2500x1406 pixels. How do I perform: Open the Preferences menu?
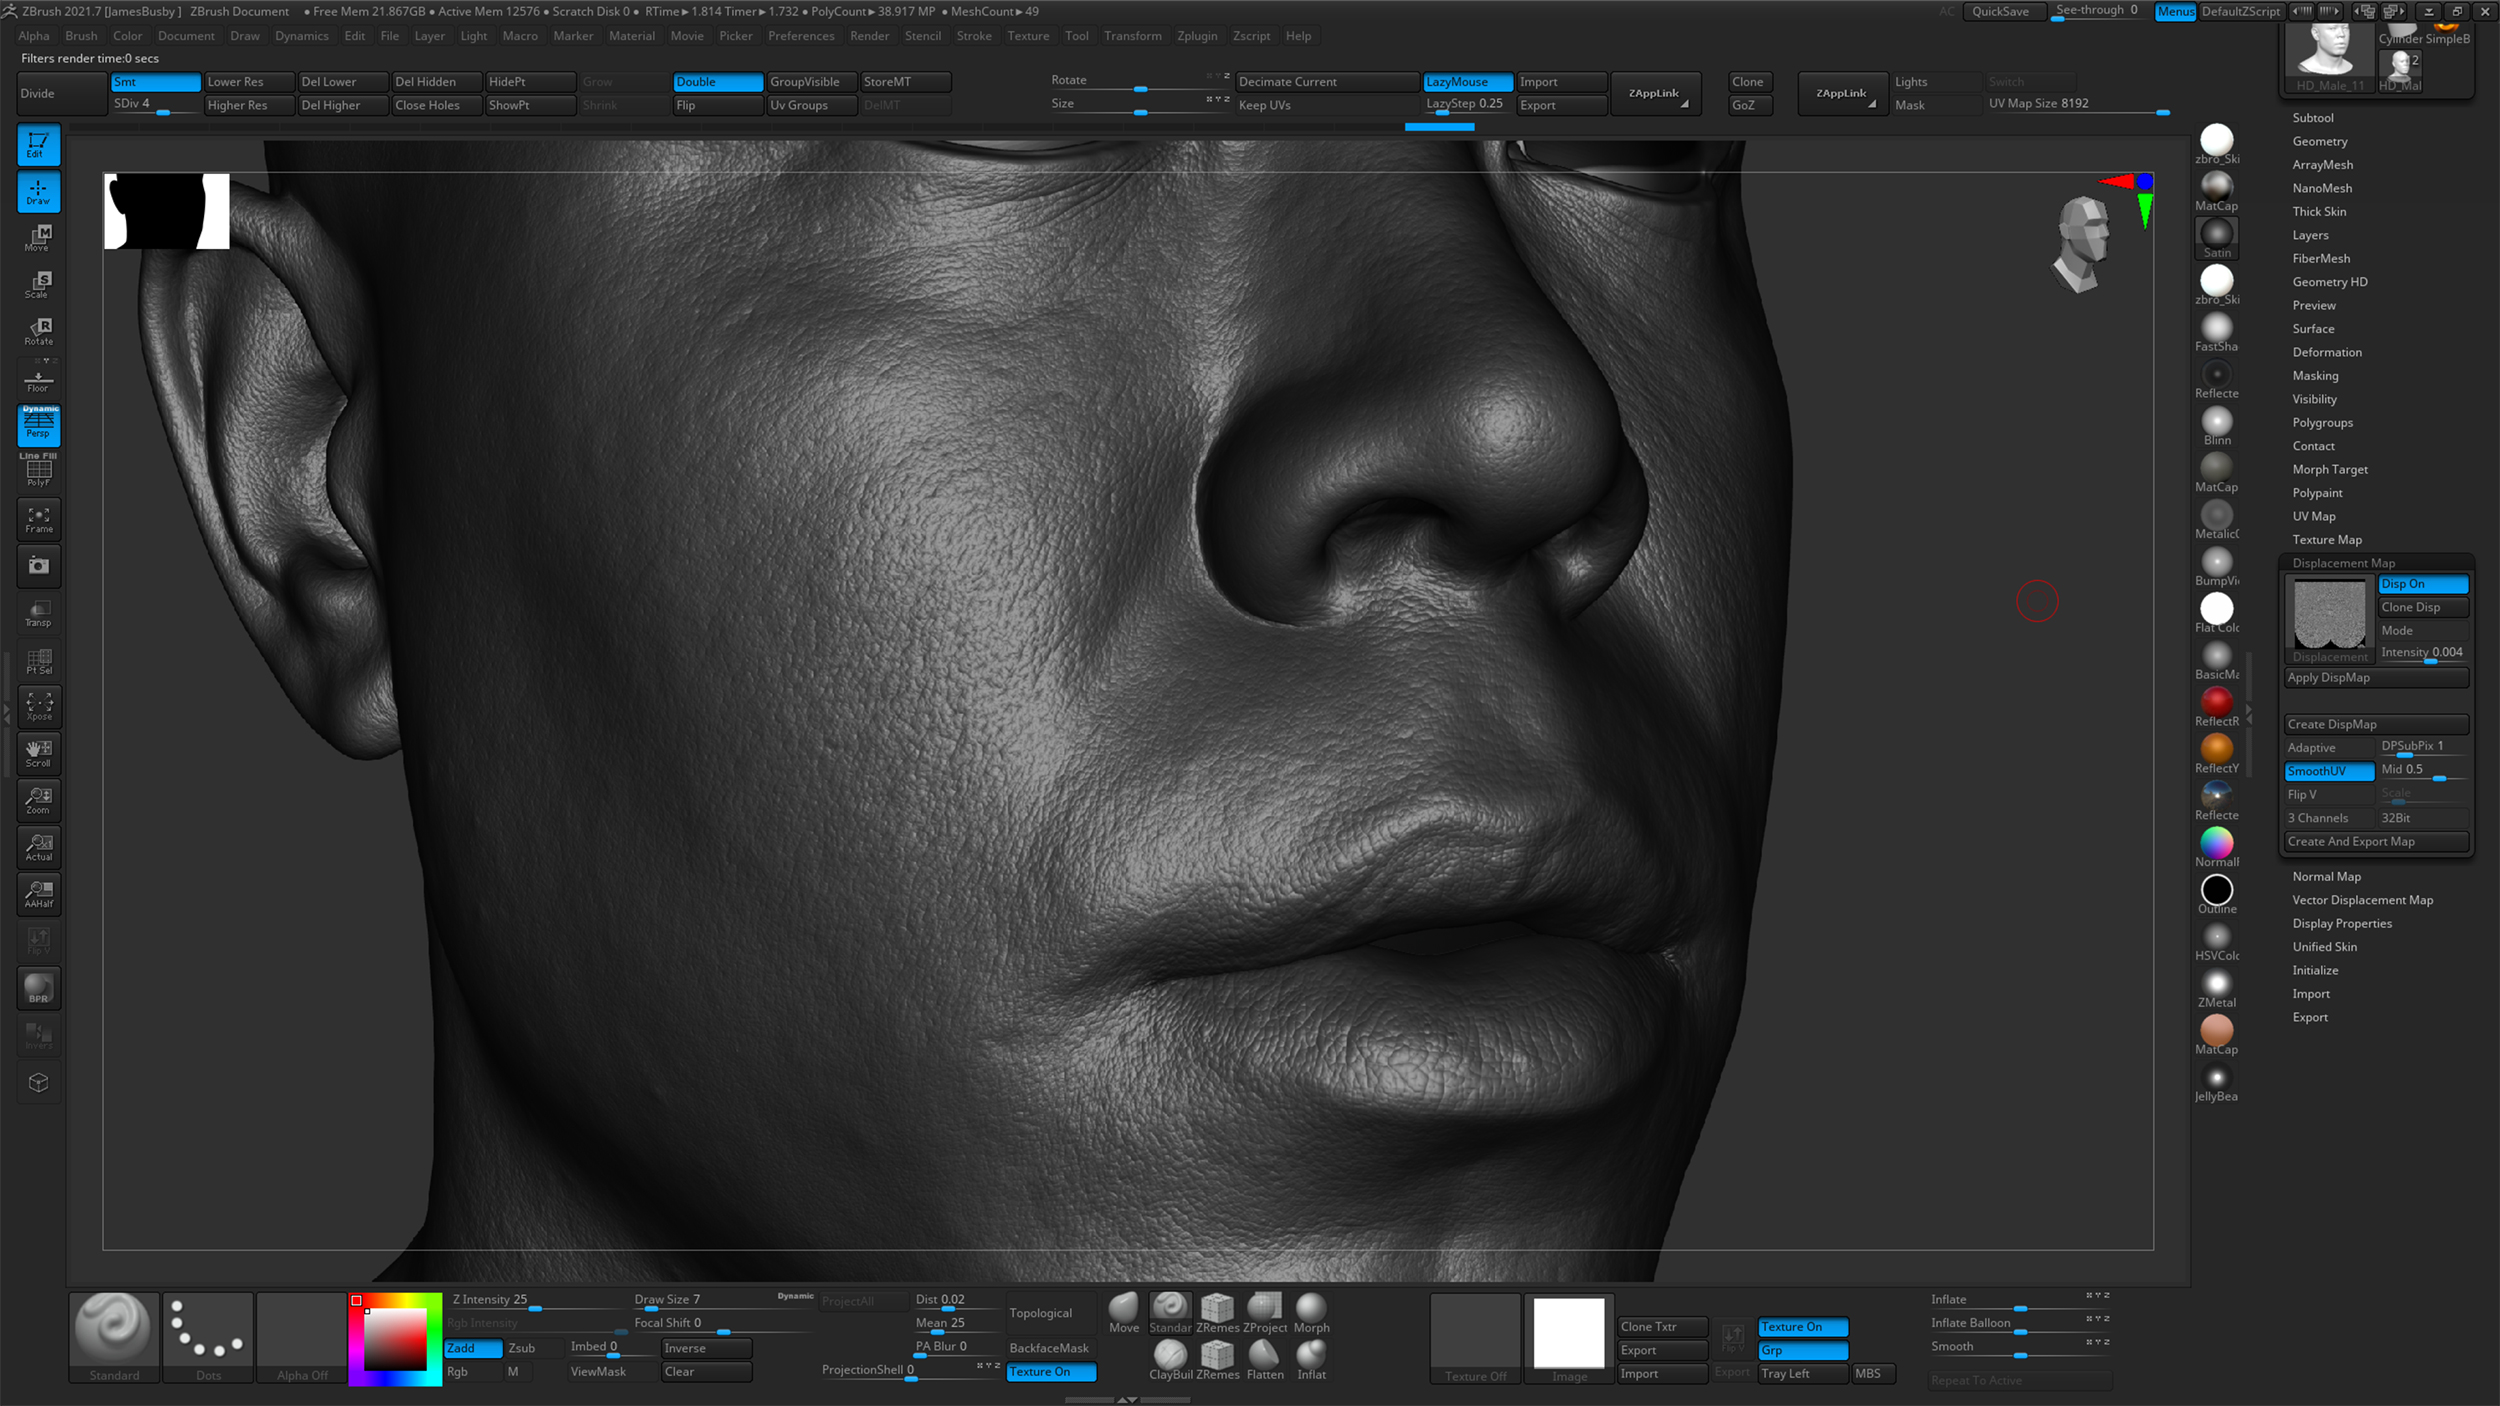click(801, 35)
